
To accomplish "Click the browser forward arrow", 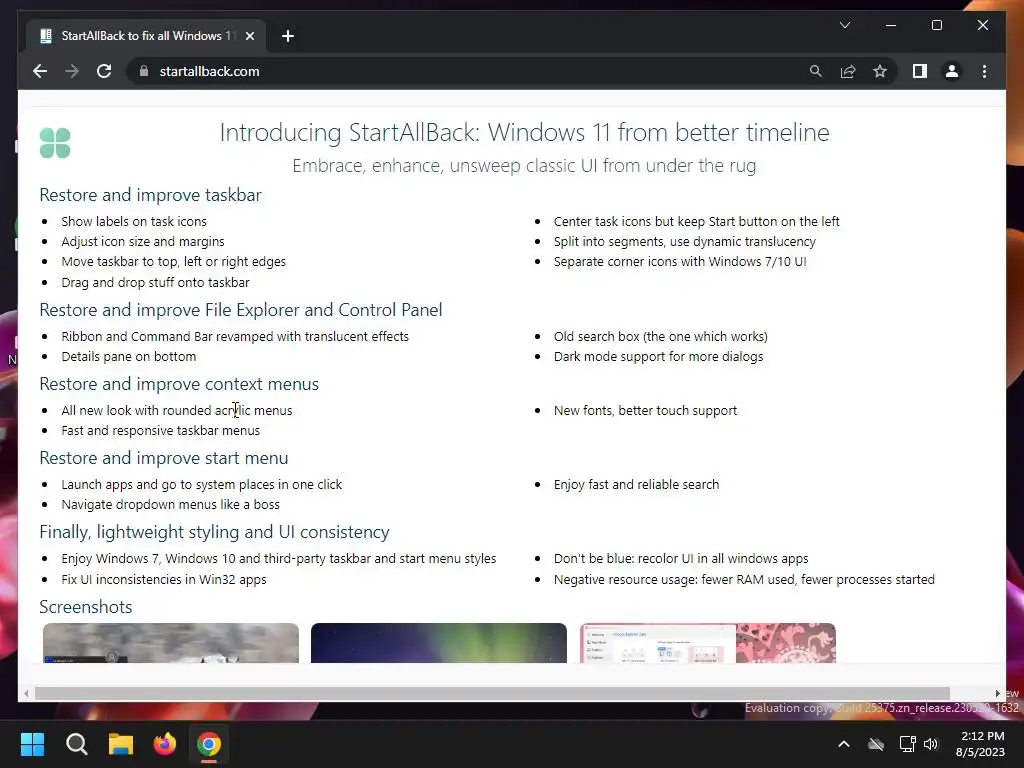I will tap(72, 71).
